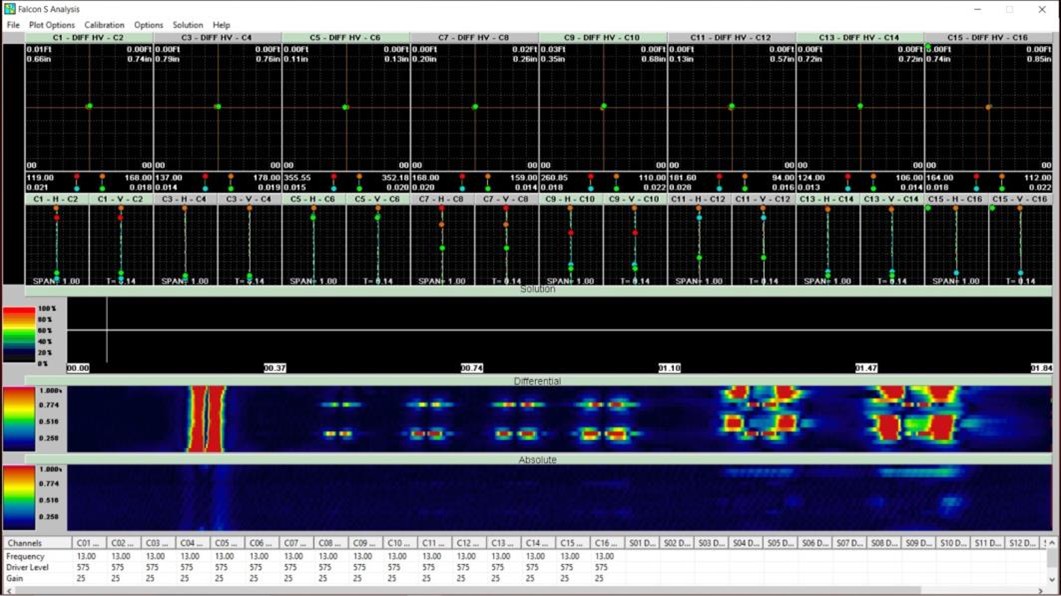This screenshot has height=596, width=1061.
Task: Select the C04 channel column header
Action: point(187,543)
